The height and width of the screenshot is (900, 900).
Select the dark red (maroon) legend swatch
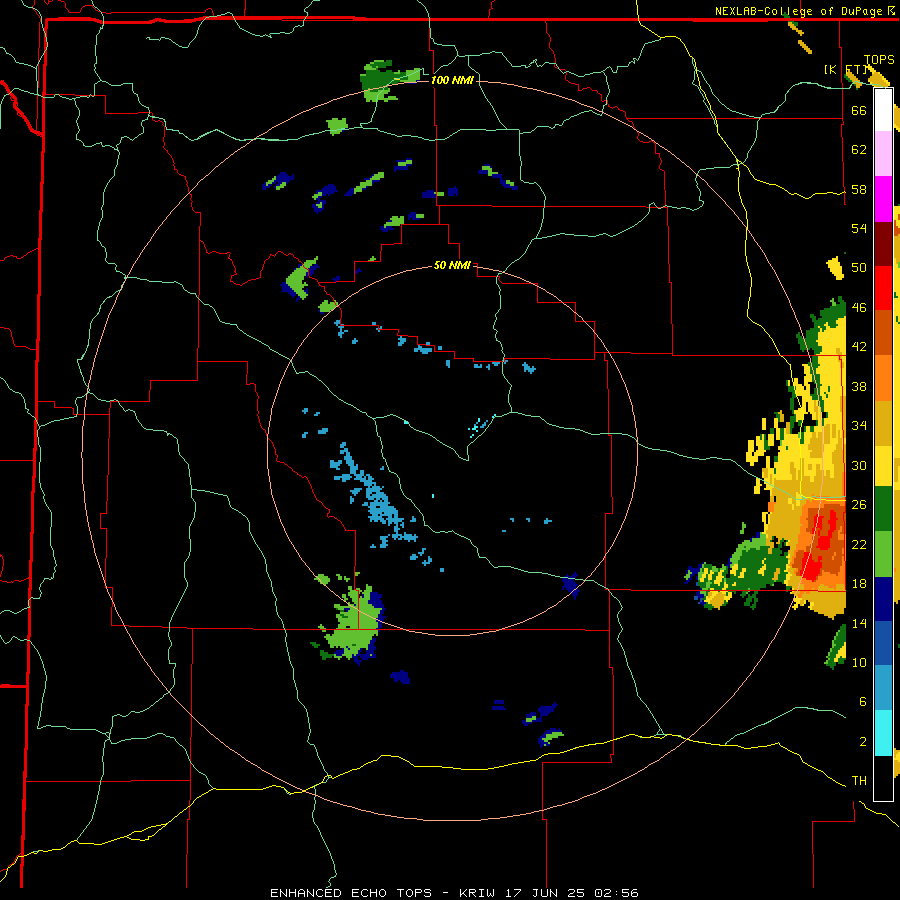click(x=883, y=244)
